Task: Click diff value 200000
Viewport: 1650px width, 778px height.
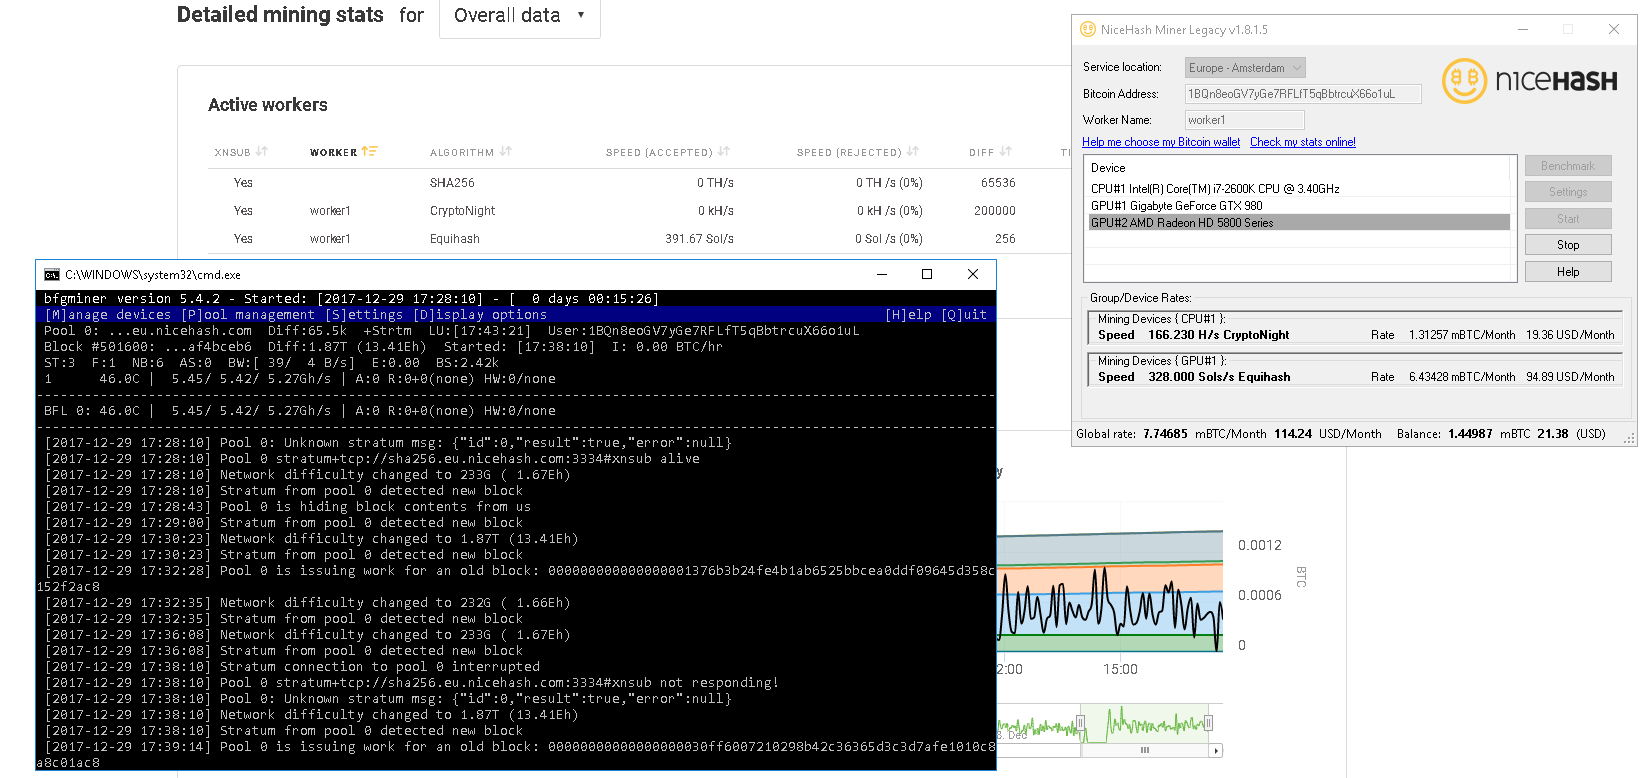Action: [995, 211]
